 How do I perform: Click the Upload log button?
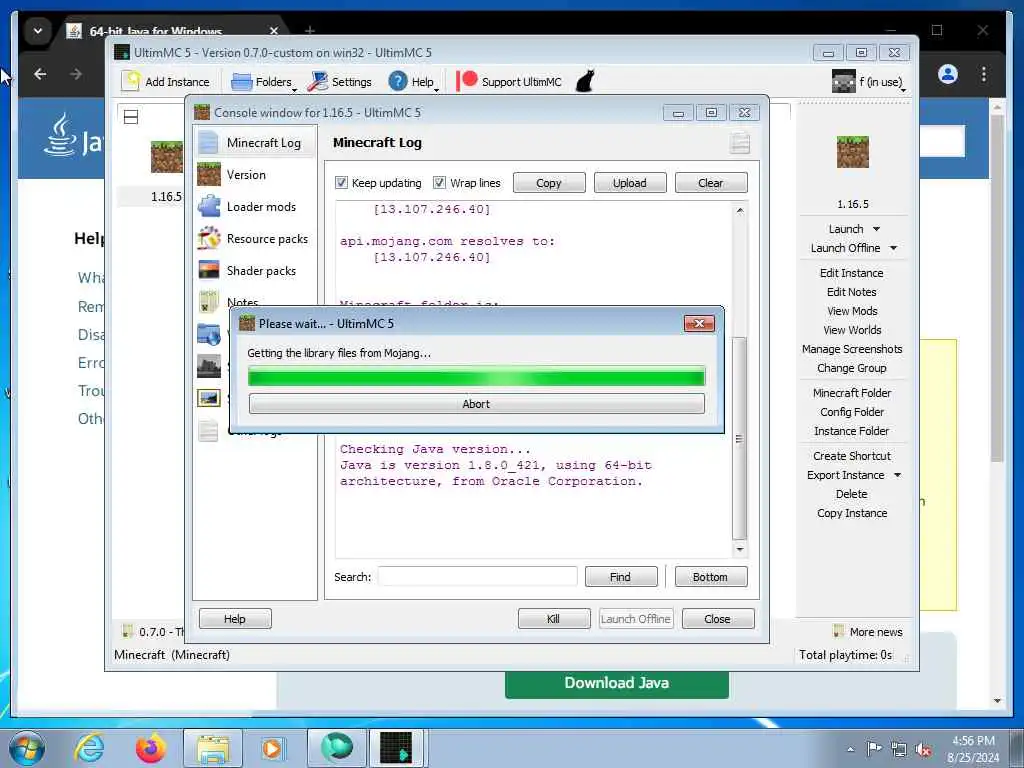pyautogui.click(x=630, y=183)
